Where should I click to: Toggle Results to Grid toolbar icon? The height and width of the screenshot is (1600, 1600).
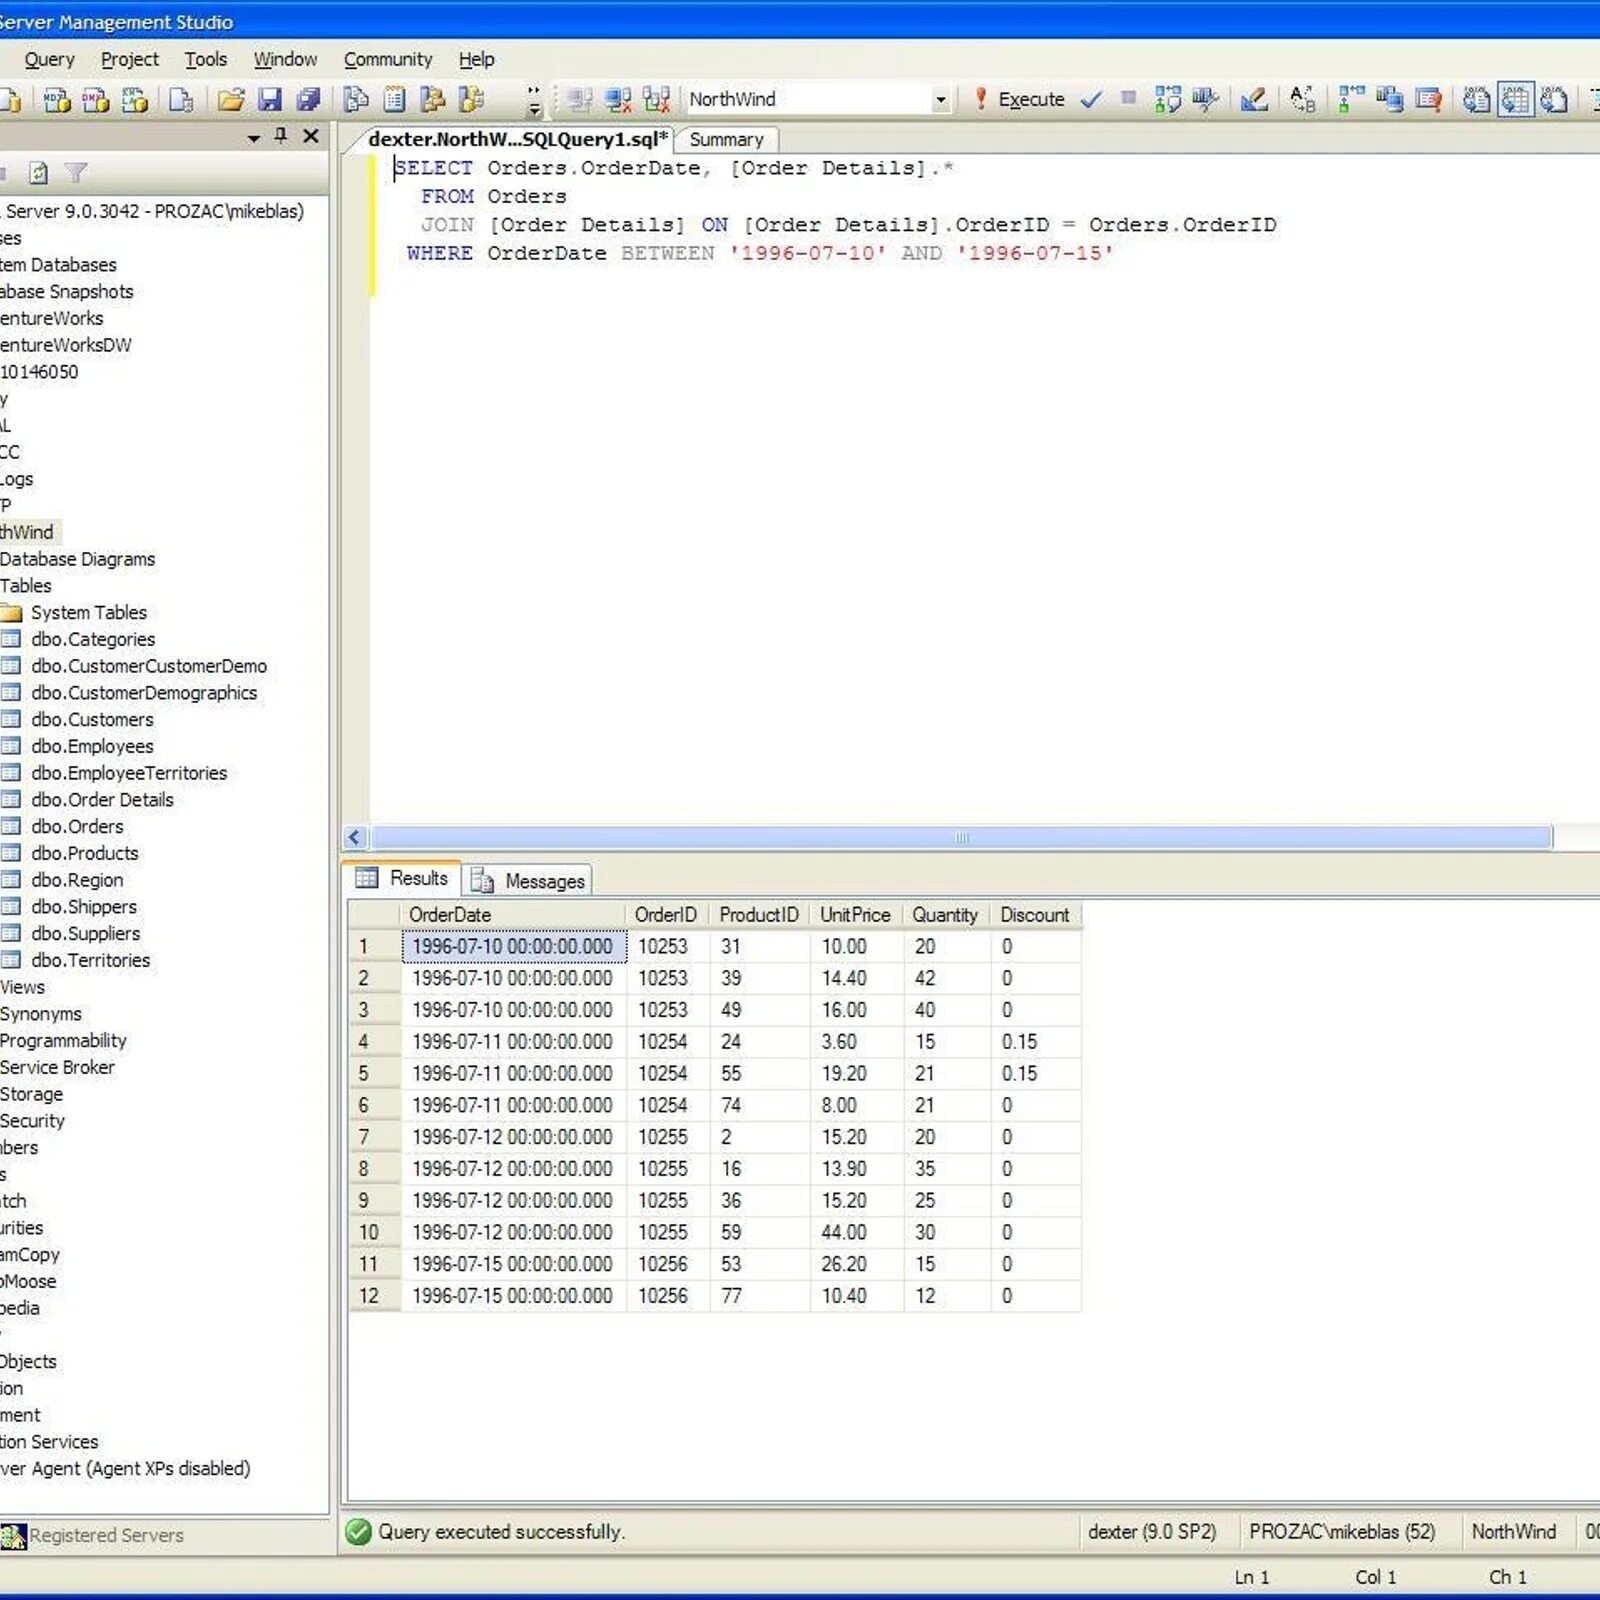1515,99
